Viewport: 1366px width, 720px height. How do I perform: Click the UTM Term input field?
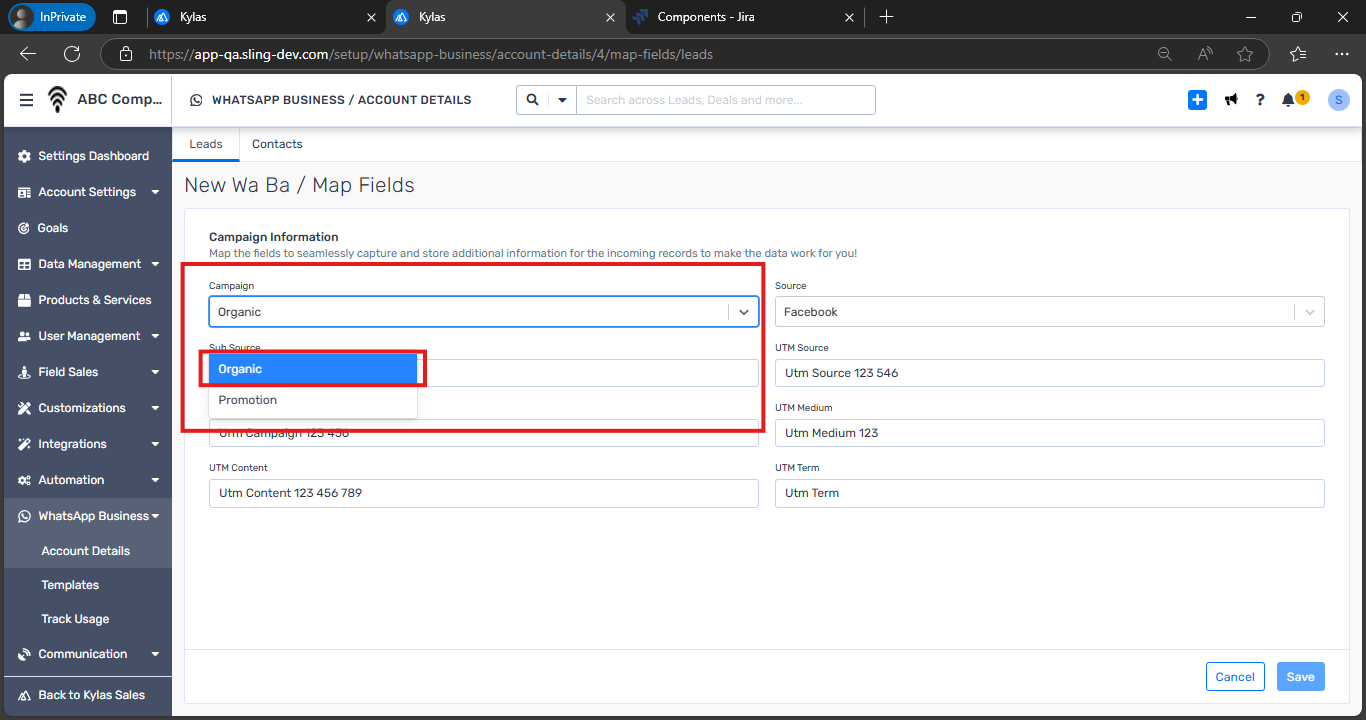1049,493
